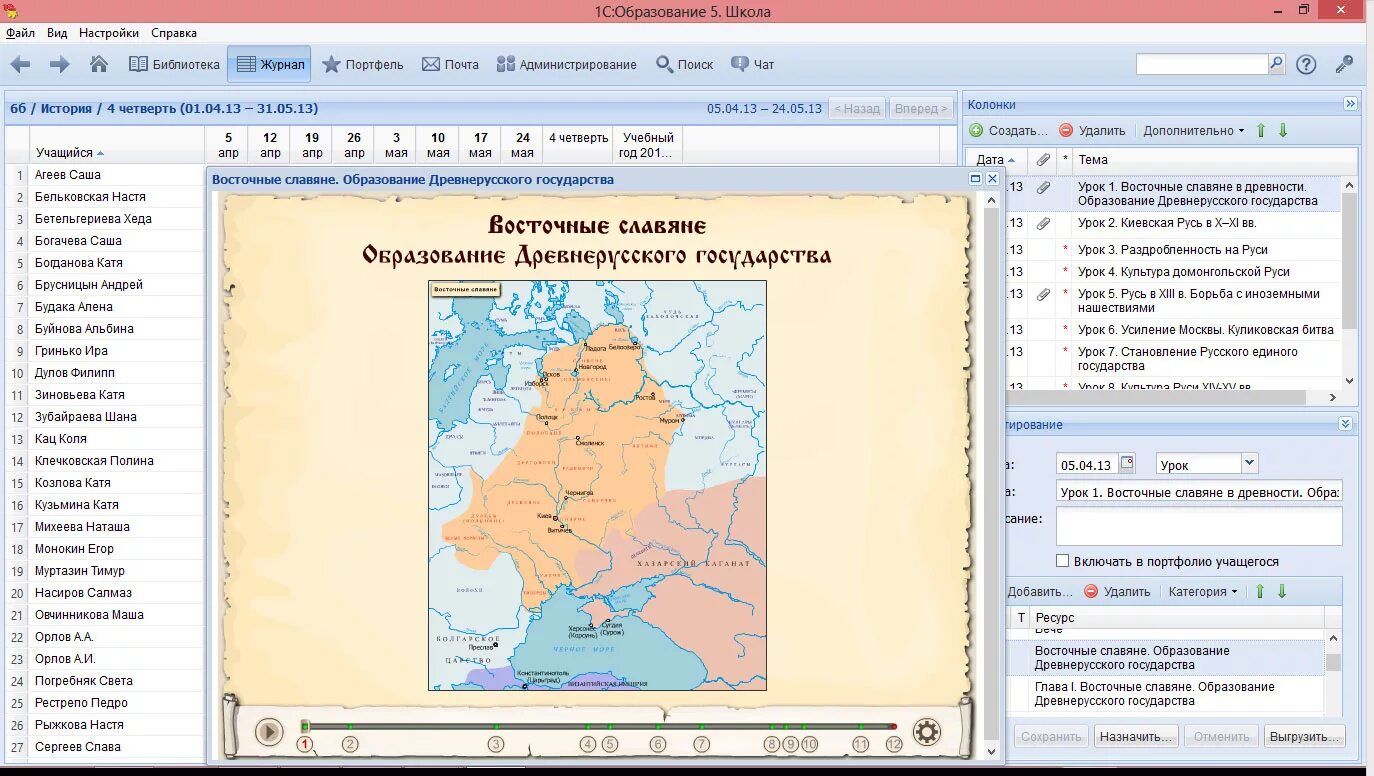
Task: Click the empty description text area
Action: click(1199, 526)
